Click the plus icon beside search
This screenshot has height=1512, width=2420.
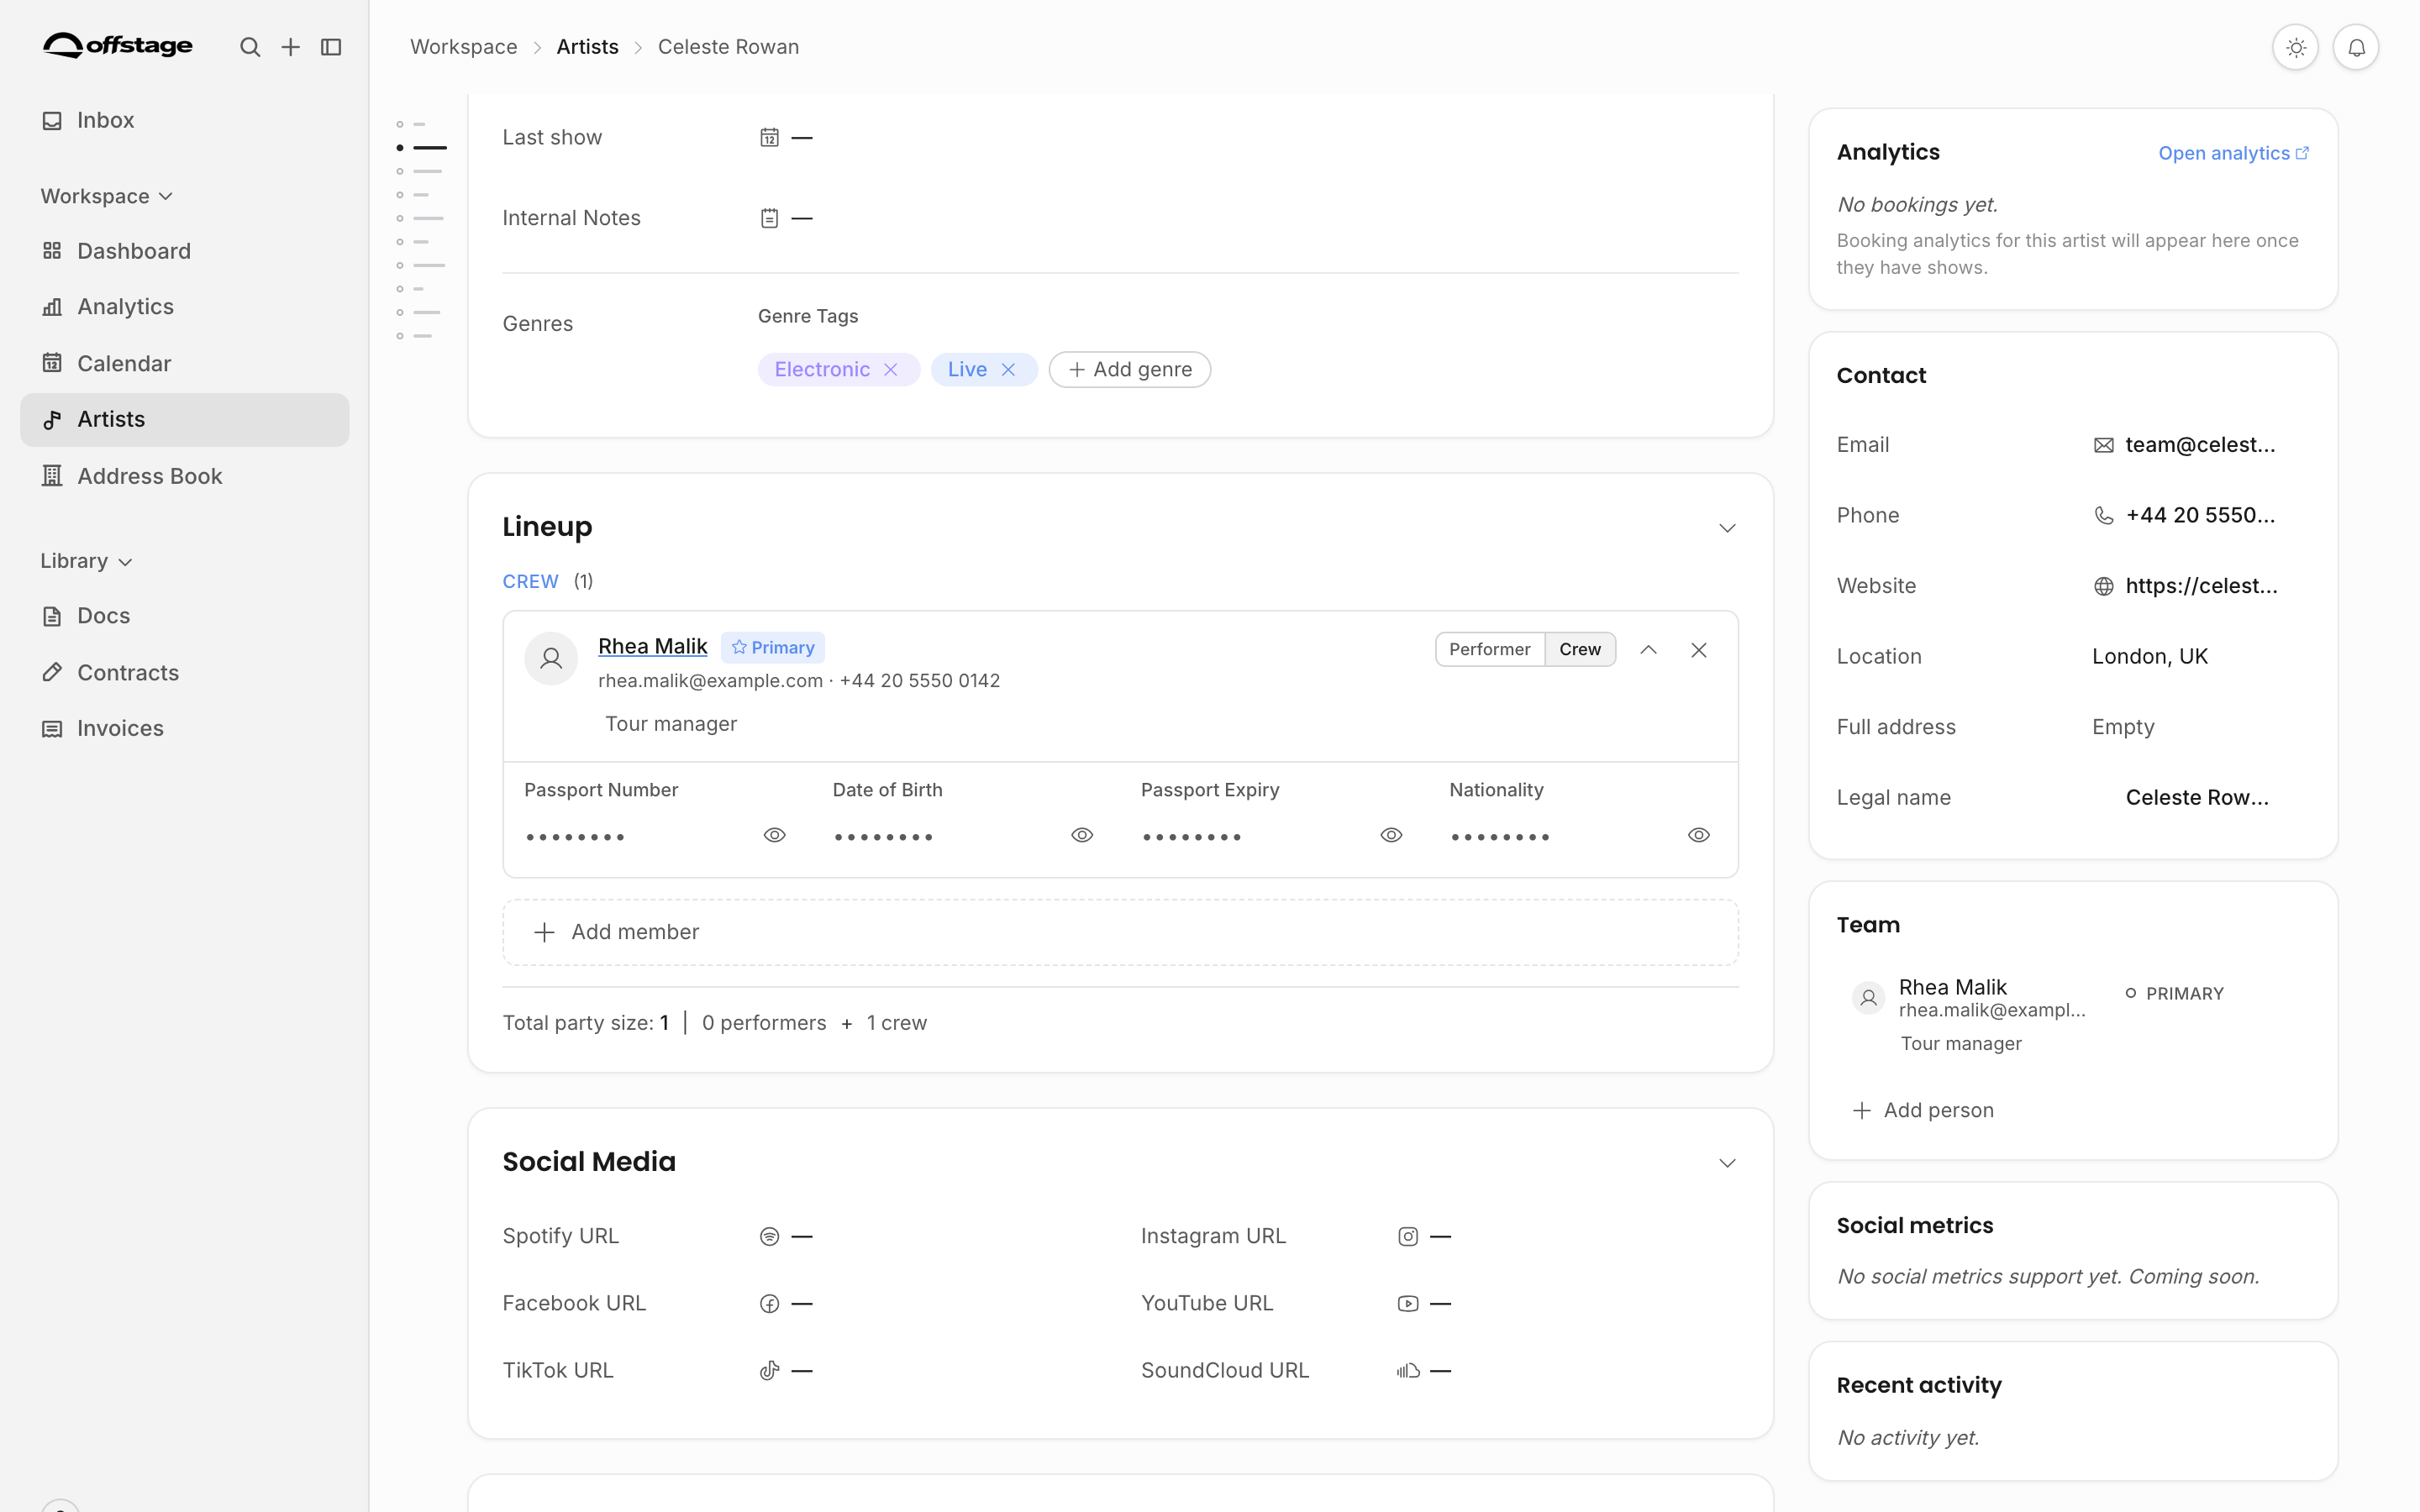coord(290,47)
